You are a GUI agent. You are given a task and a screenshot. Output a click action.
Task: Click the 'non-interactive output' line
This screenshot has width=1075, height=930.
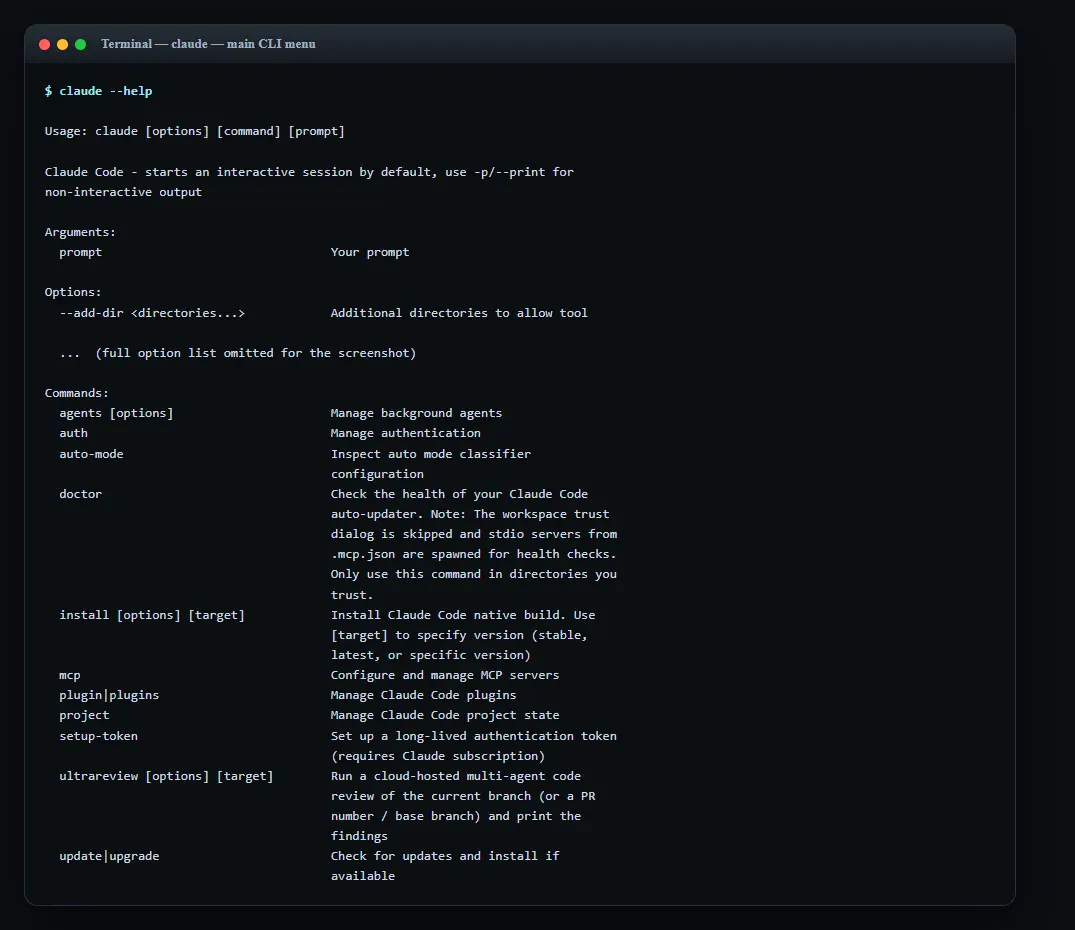click(x=123, y=192)
